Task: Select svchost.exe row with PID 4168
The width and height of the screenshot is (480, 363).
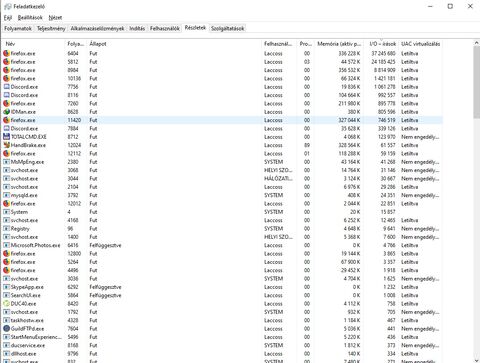Action: tap(223, 220)
